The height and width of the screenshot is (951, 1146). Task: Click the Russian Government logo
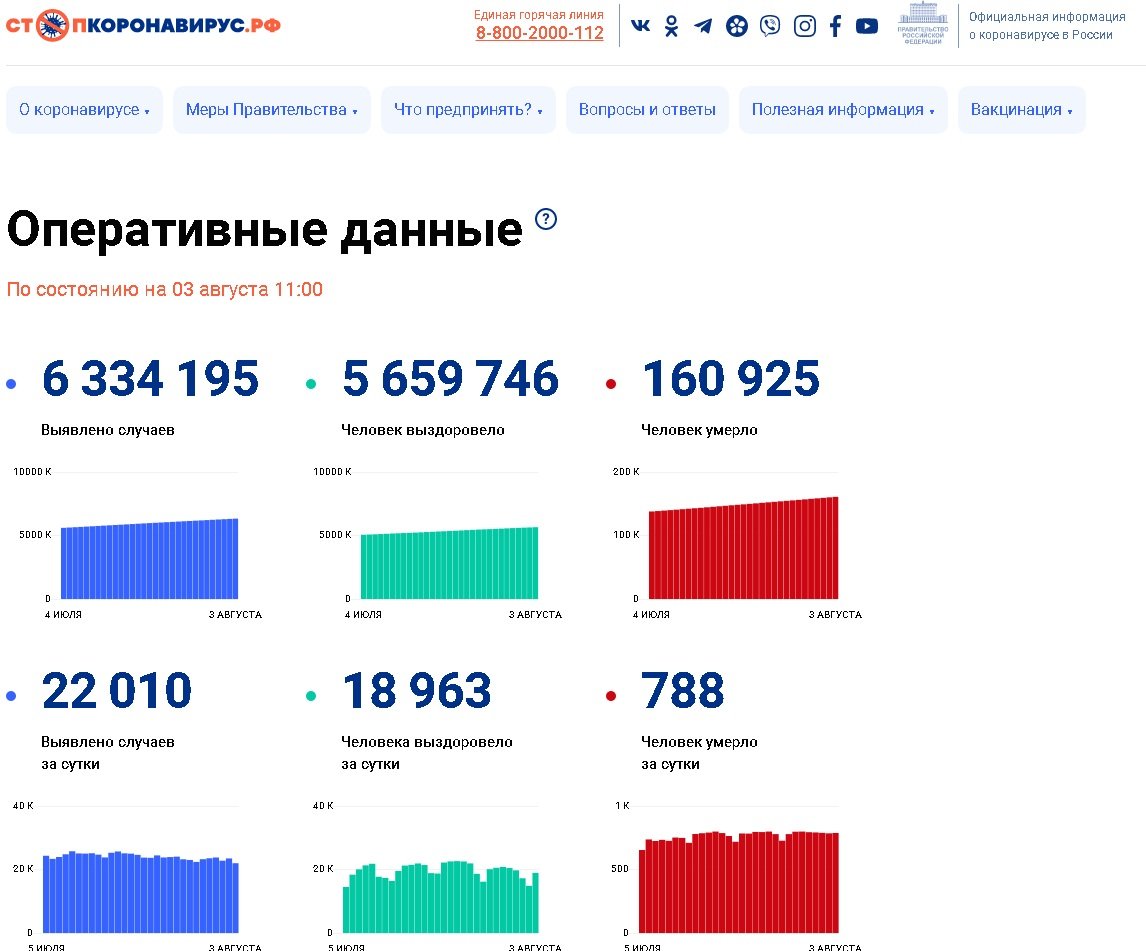pyautogui.click(x=923, y=26)
